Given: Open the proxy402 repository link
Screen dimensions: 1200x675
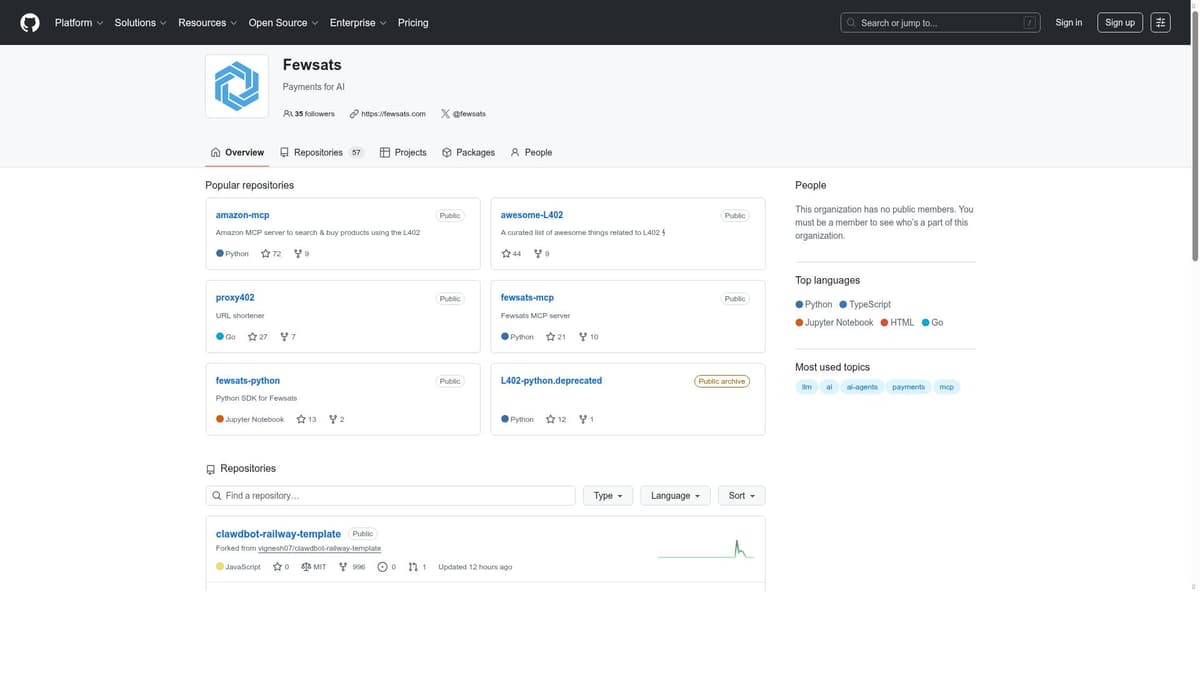Looking at the screenshot, I should 235,298.
